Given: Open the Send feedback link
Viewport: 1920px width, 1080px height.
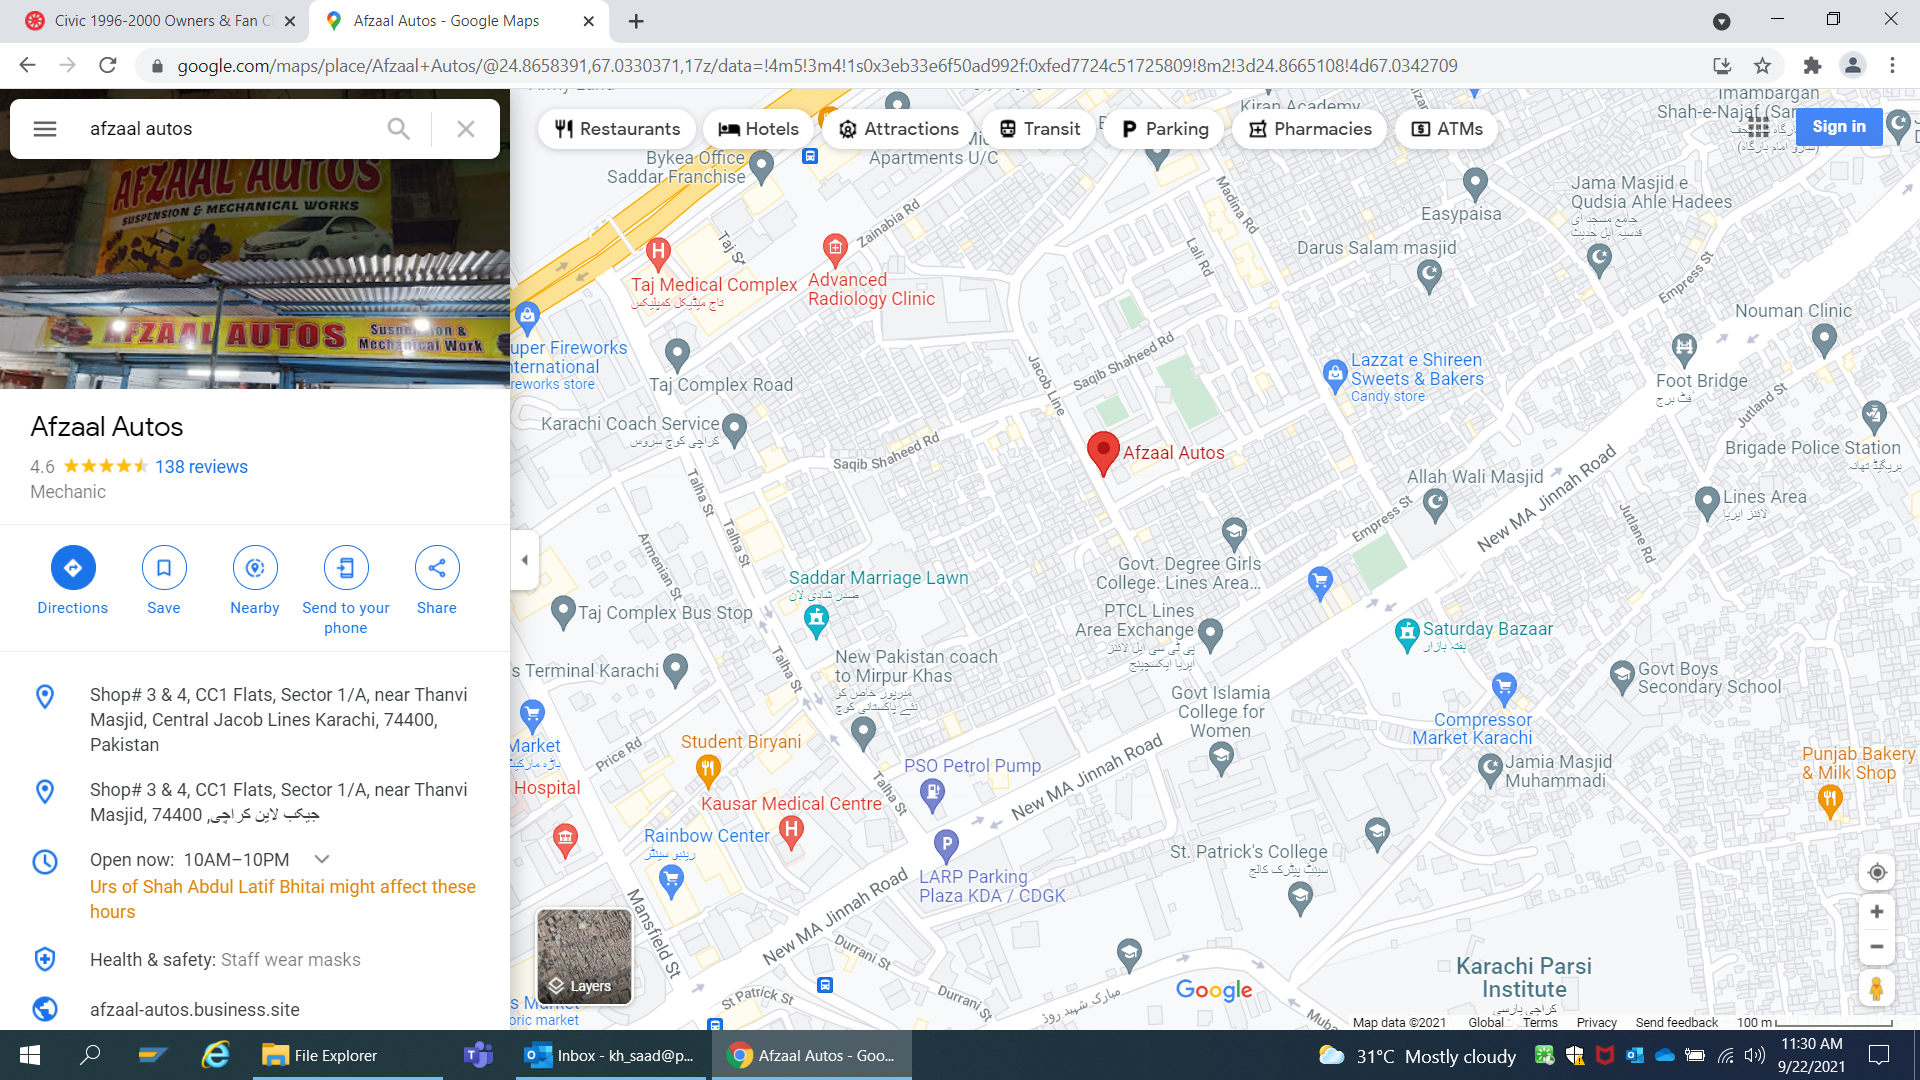Looking at the screenshot, I should [1677, 1022].
